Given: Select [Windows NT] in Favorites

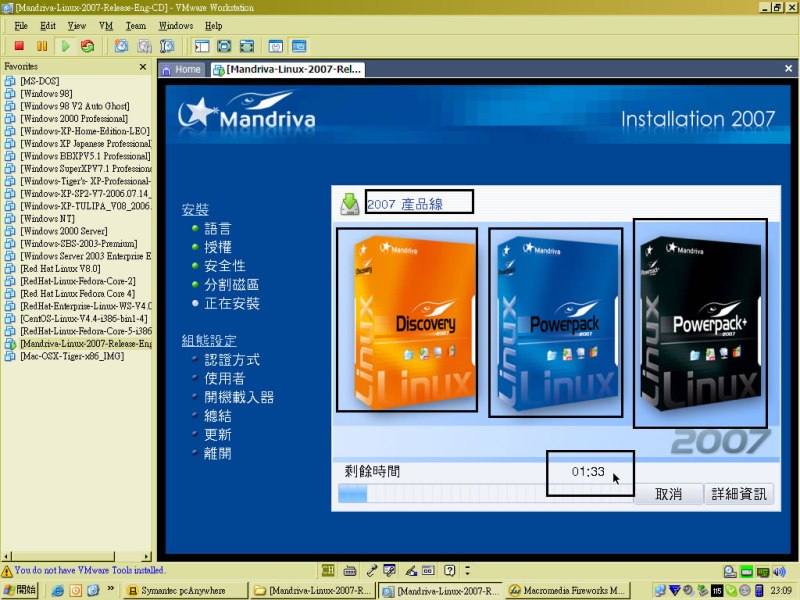Looking at the screenshot, I should 47,218.
